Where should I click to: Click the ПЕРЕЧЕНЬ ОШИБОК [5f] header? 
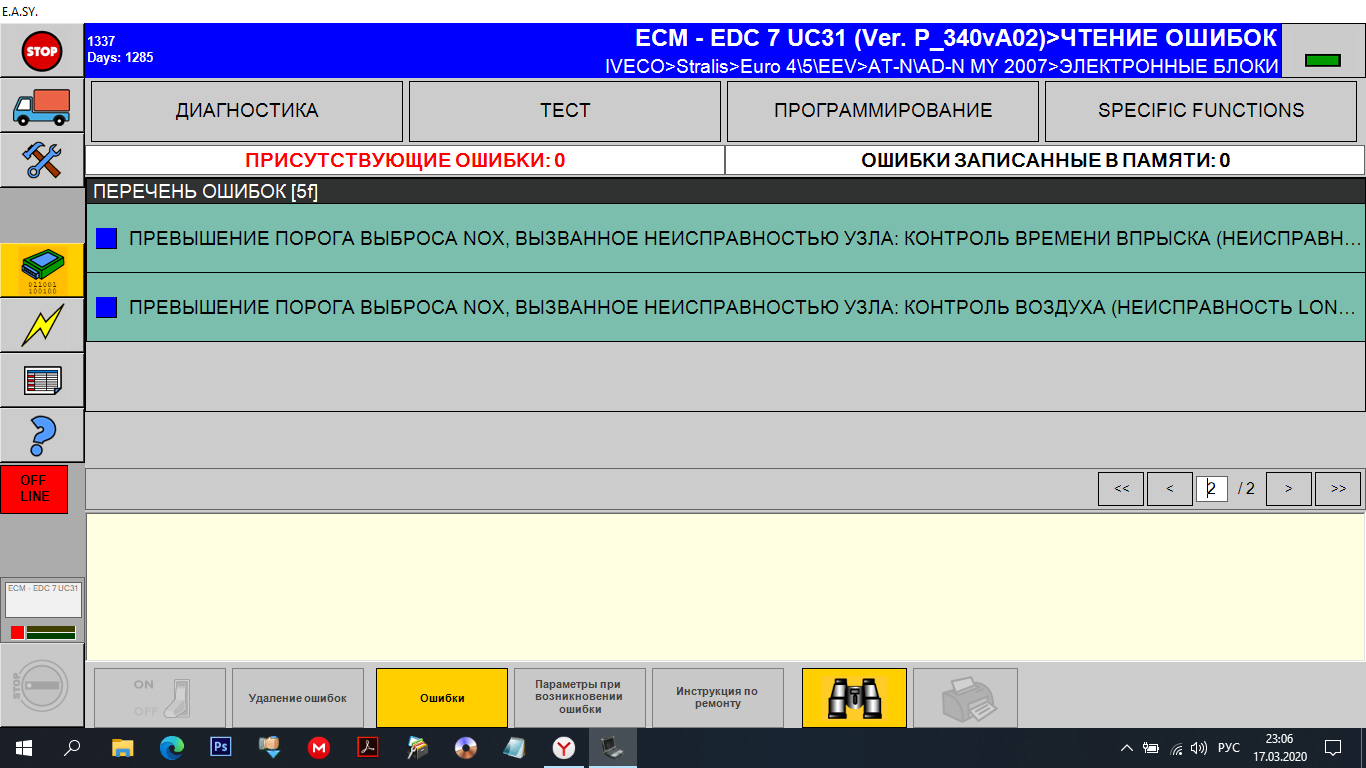pos(726,191)
